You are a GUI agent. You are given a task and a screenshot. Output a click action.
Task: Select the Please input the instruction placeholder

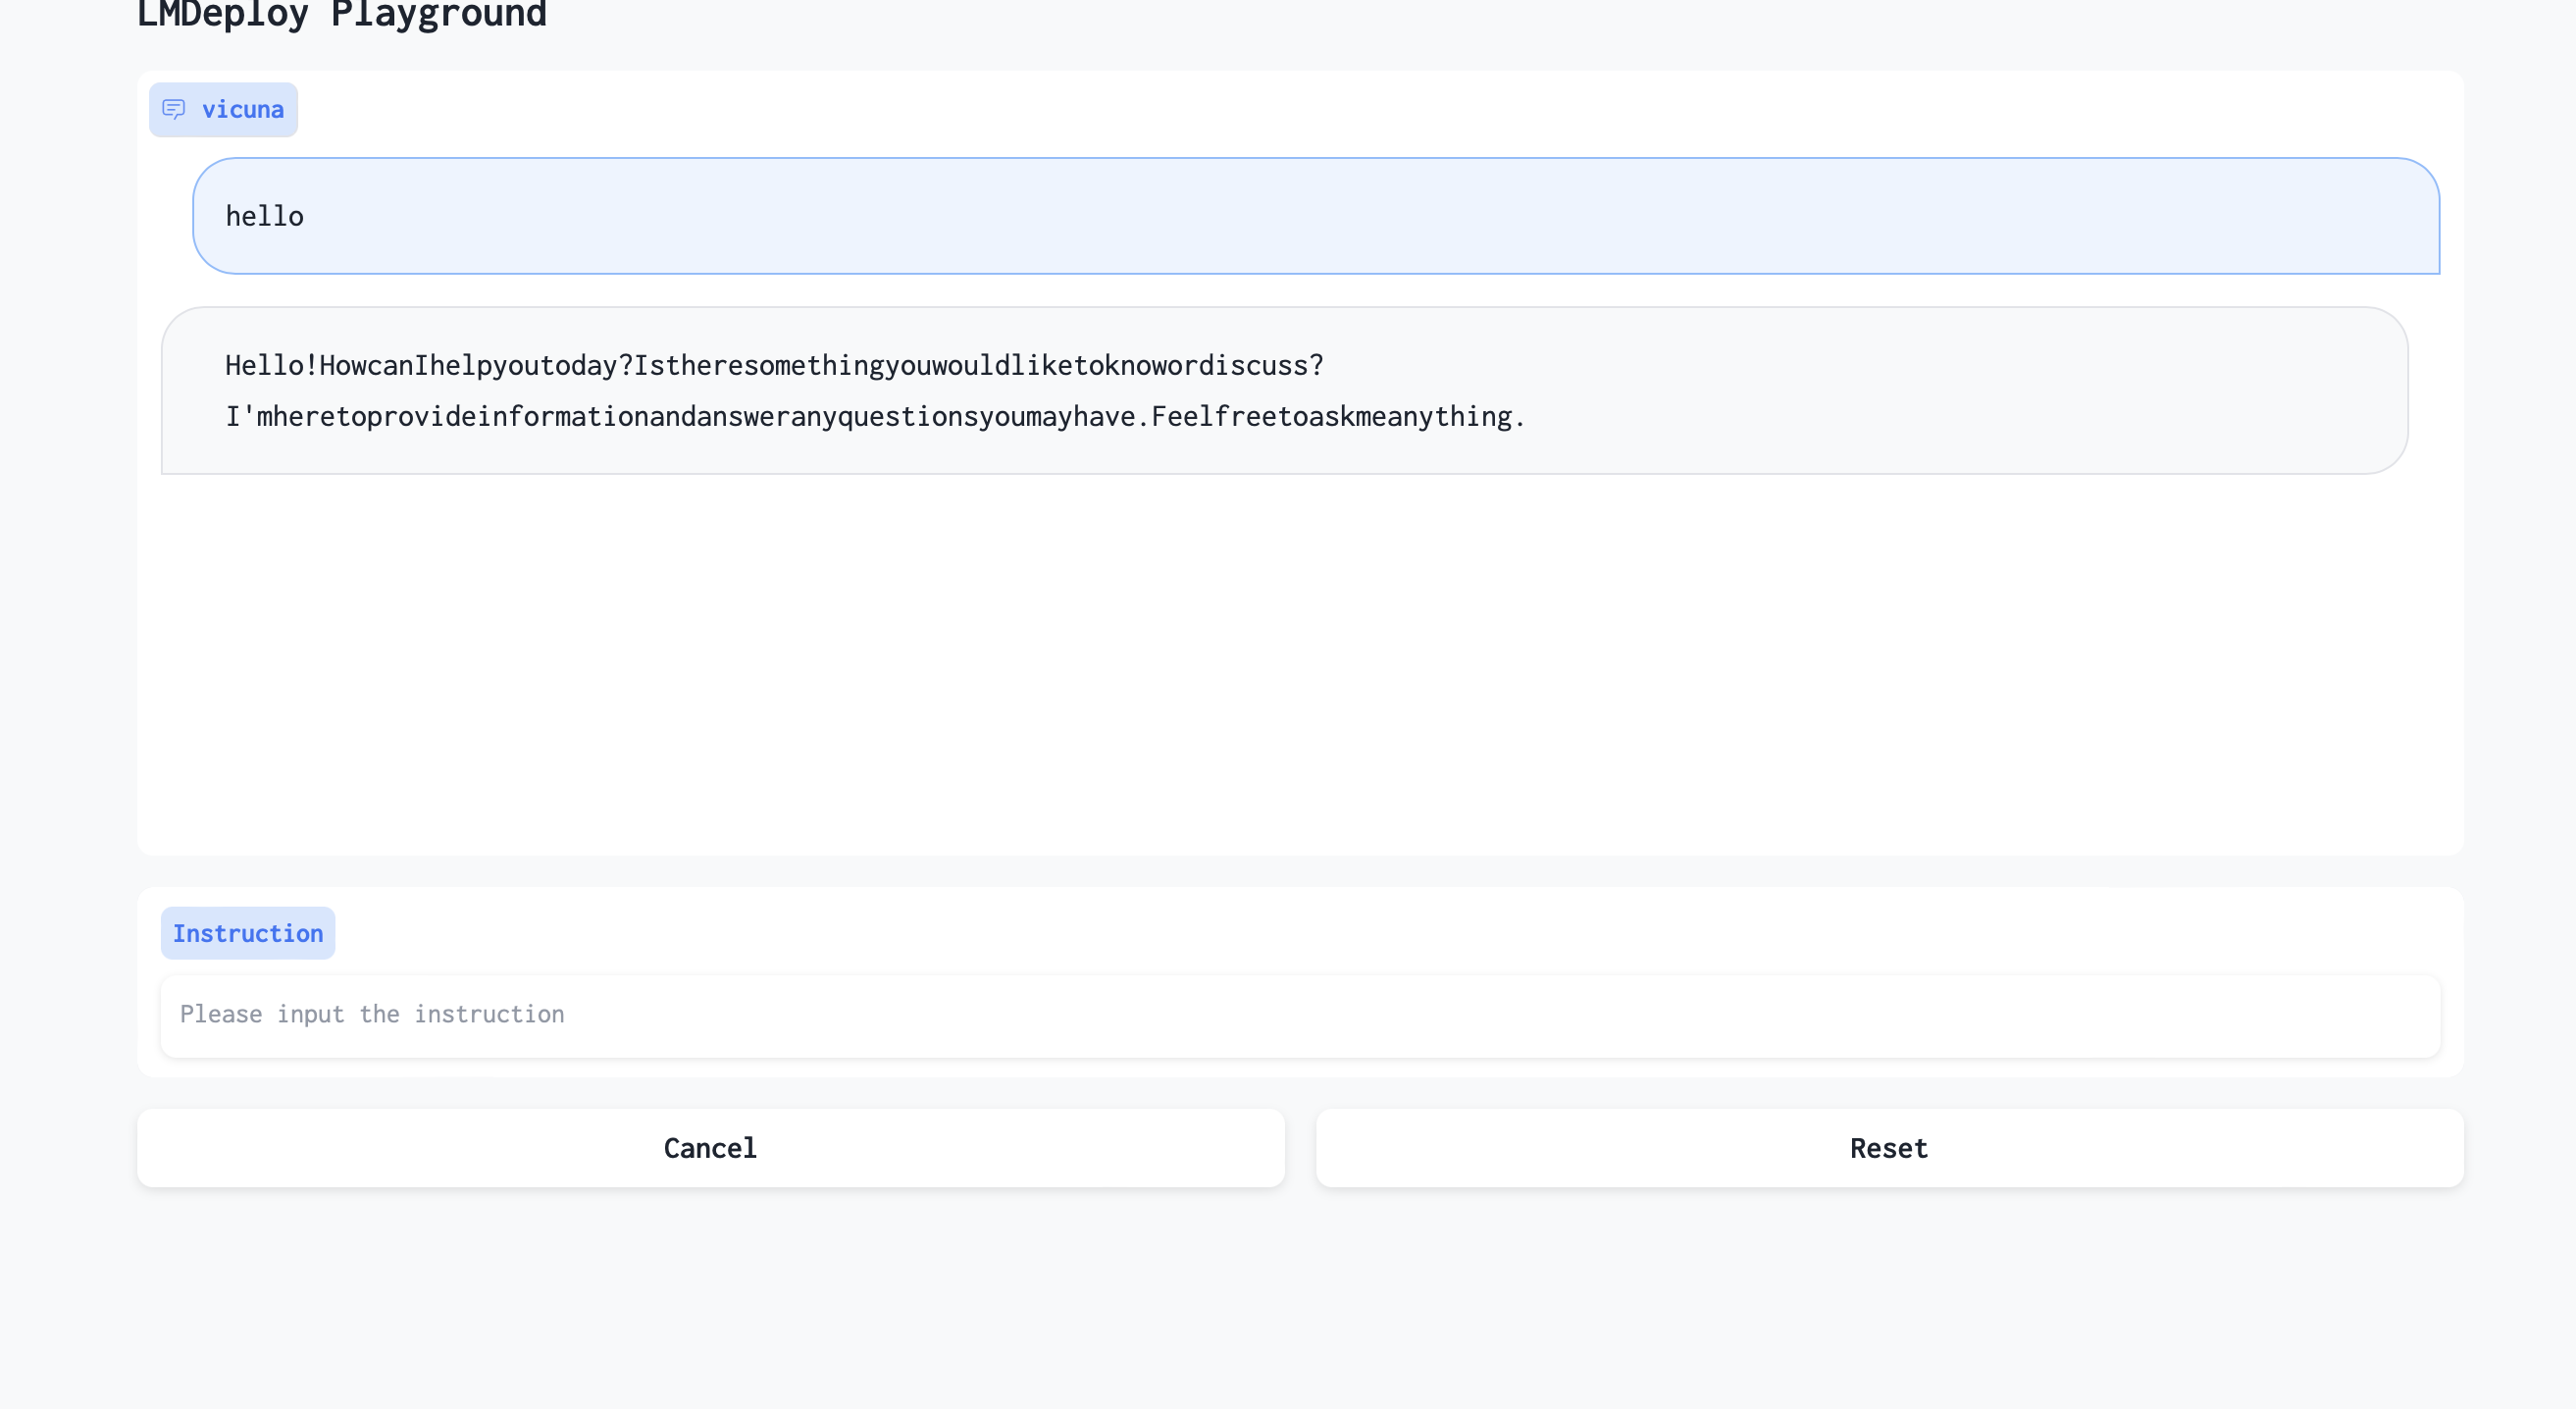point(371,1013)
